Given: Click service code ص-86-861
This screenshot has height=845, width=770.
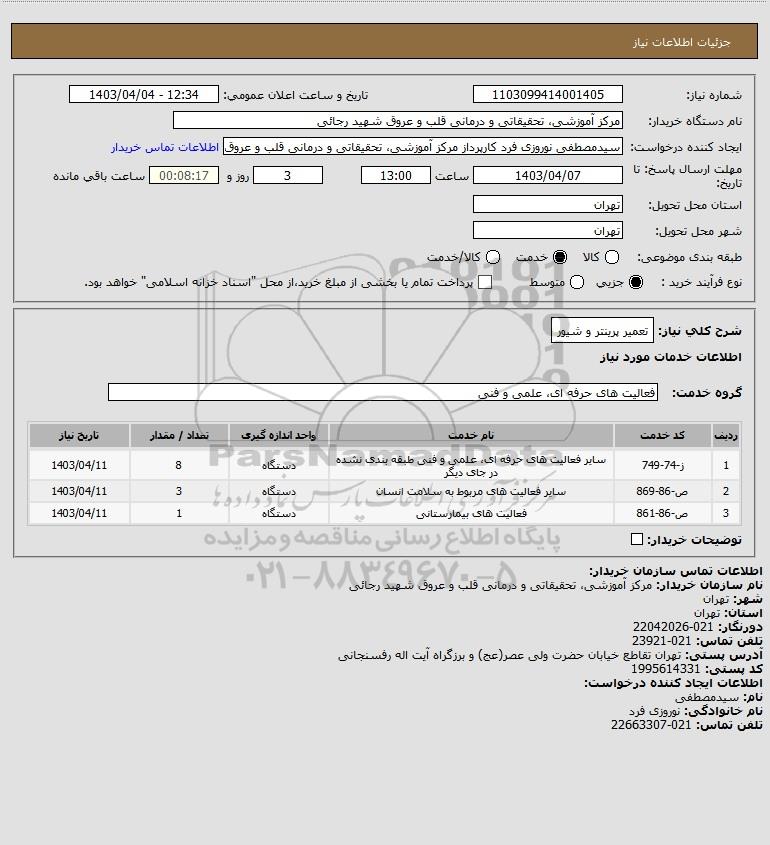Looking at the screenshot, I should [662, 513].
